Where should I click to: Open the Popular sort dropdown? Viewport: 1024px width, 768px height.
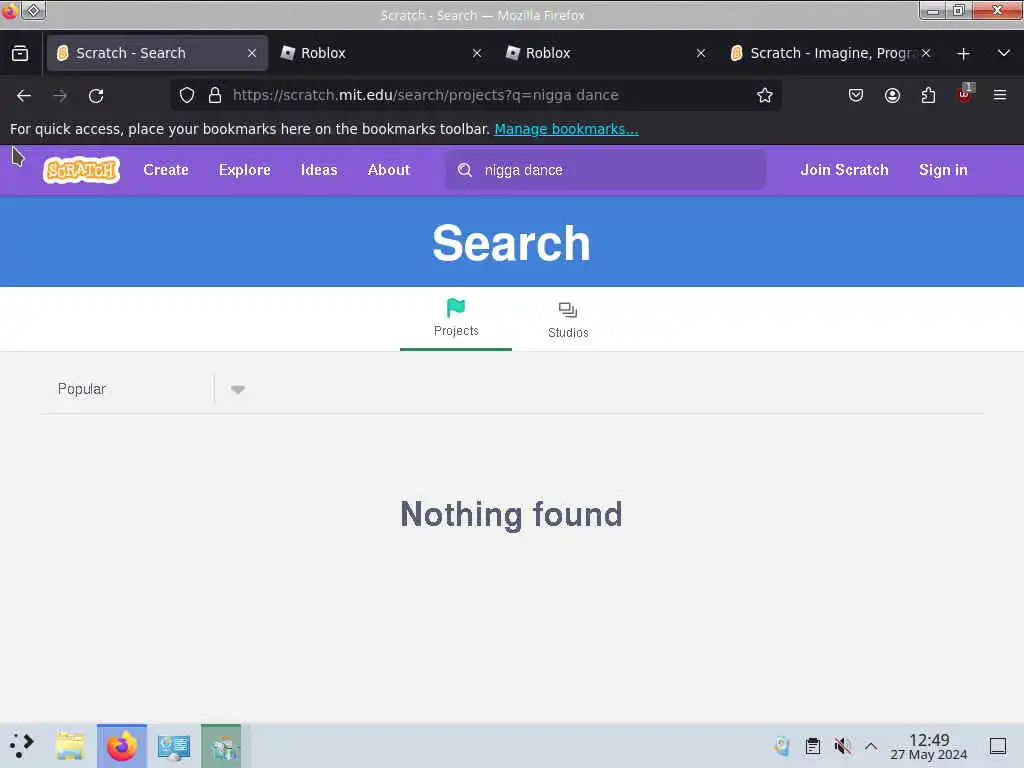click(x=151, y=389)
